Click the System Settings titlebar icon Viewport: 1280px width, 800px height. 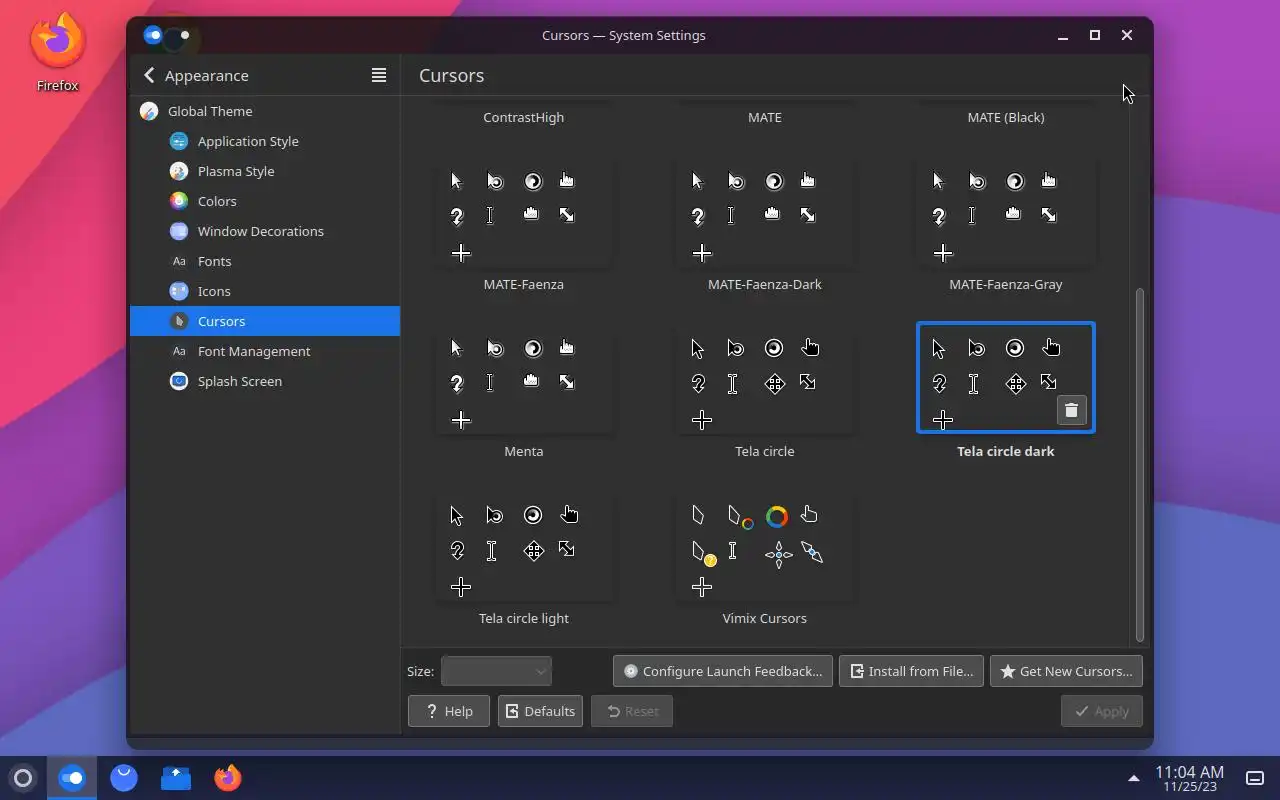[x=153, y=35]
